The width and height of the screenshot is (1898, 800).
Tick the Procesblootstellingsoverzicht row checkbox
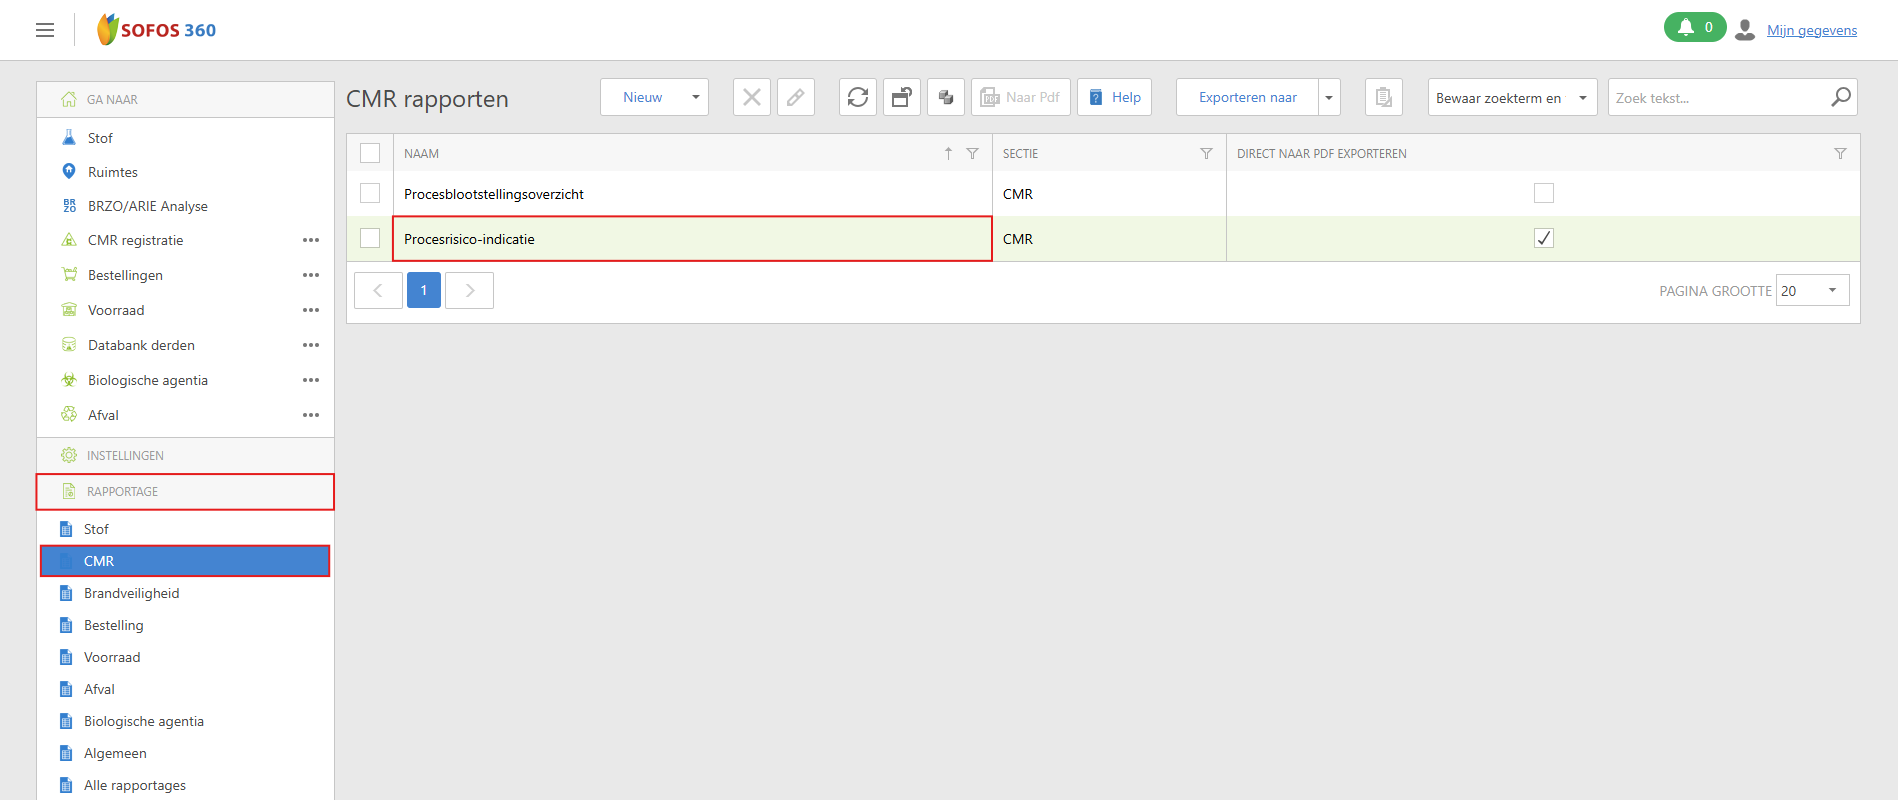tap(370, 193)
